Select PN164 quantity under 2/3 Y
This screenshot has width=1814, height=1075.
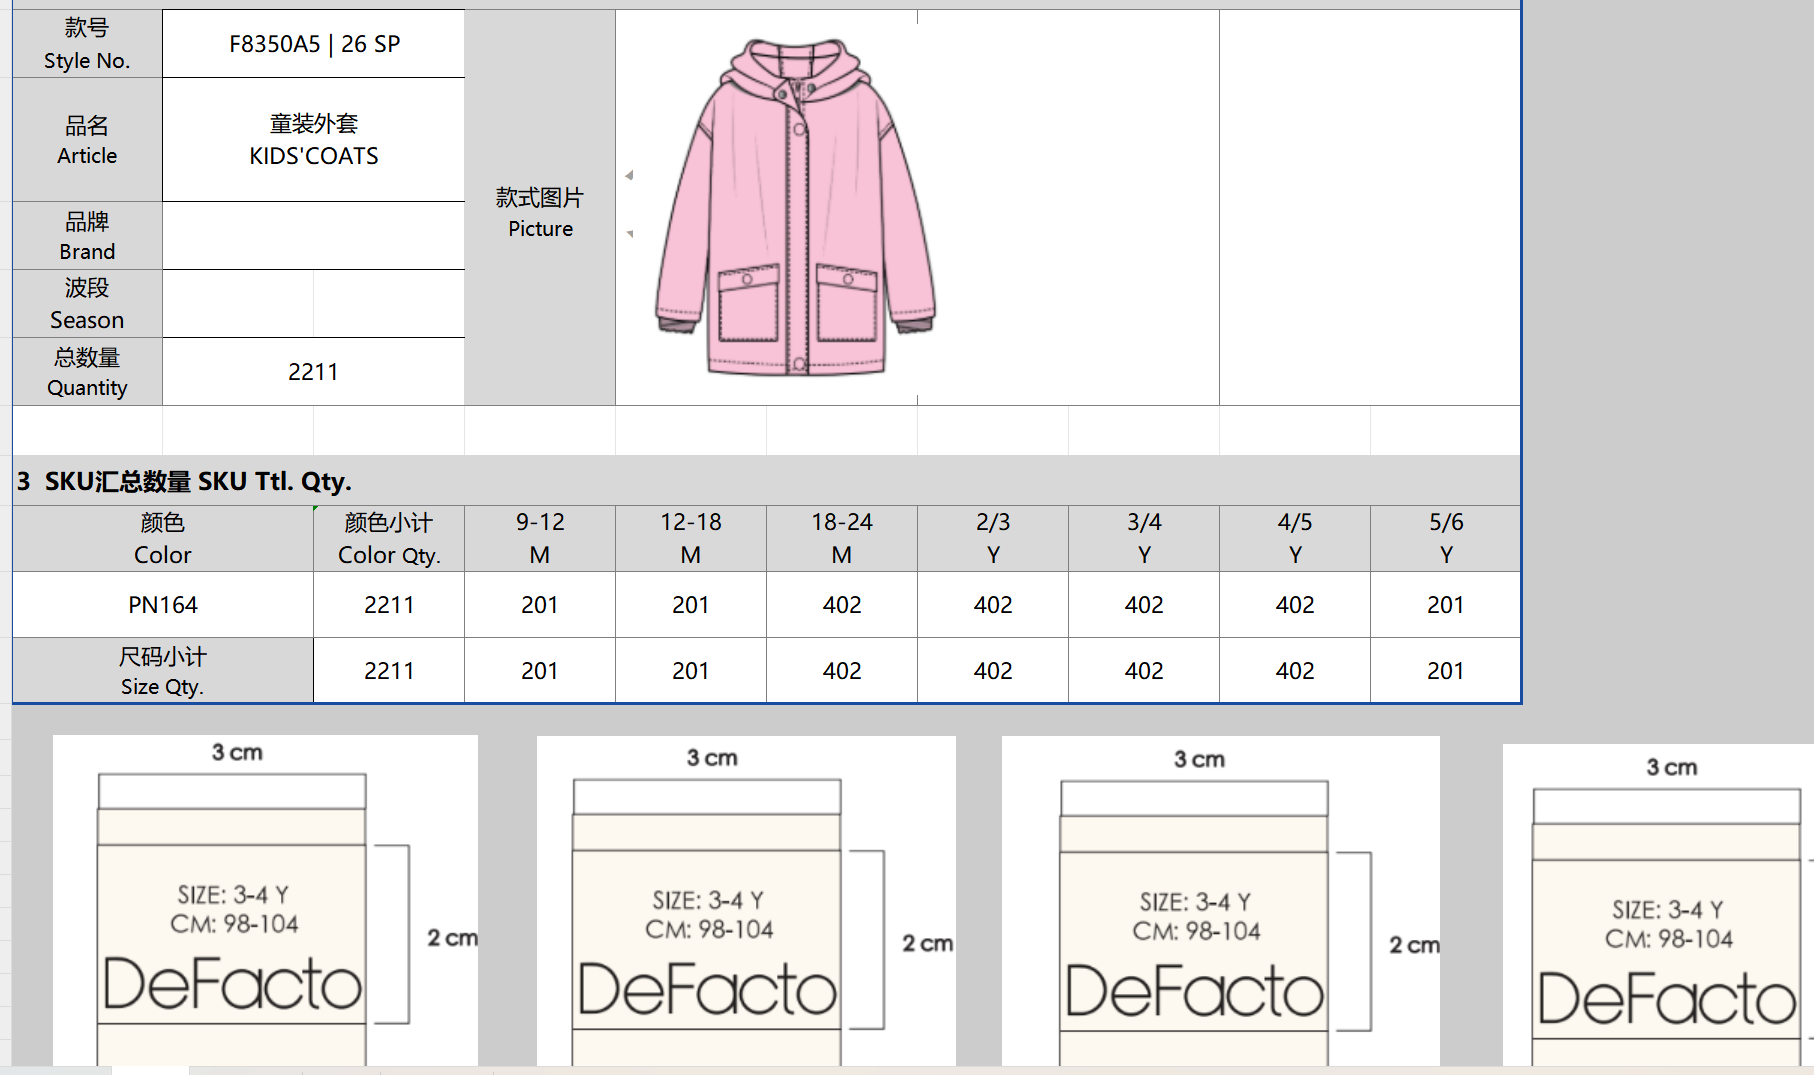(993, 605)
